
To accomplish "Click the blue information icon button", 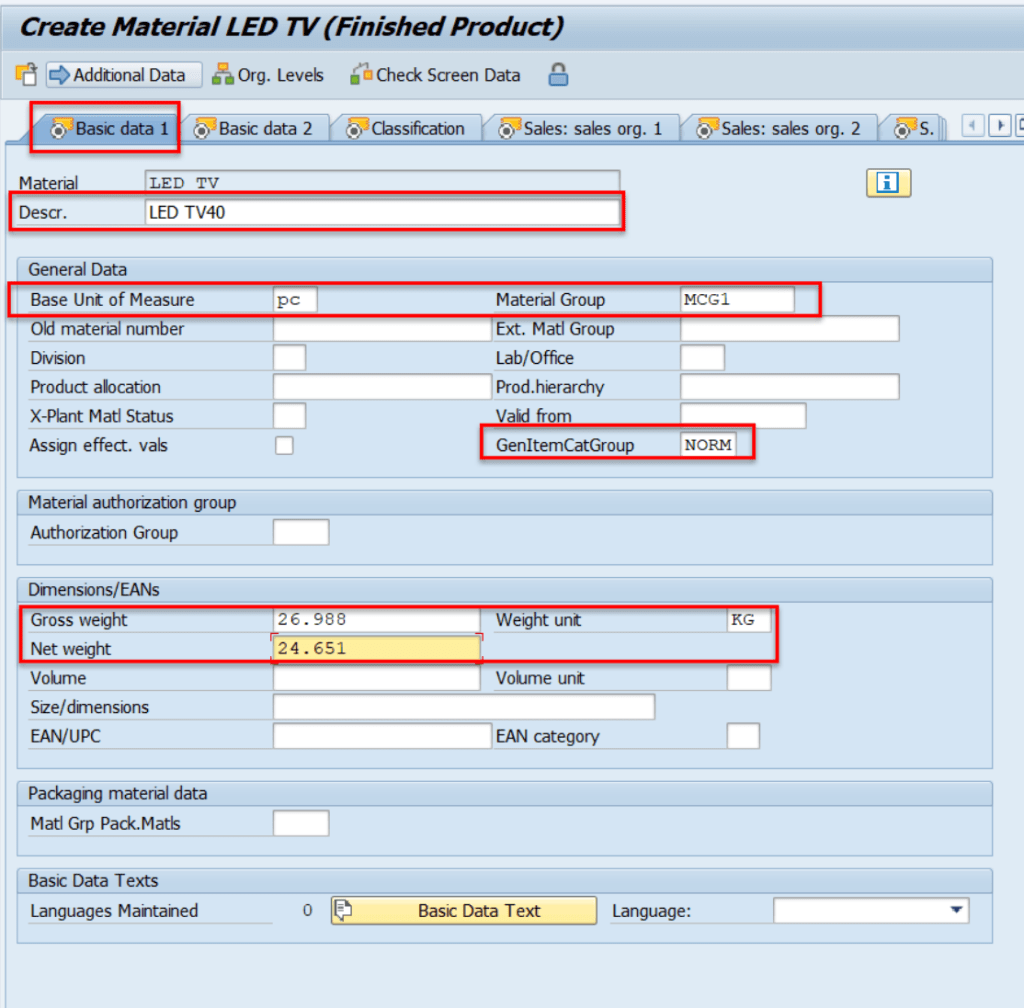I will click(888, 182).
